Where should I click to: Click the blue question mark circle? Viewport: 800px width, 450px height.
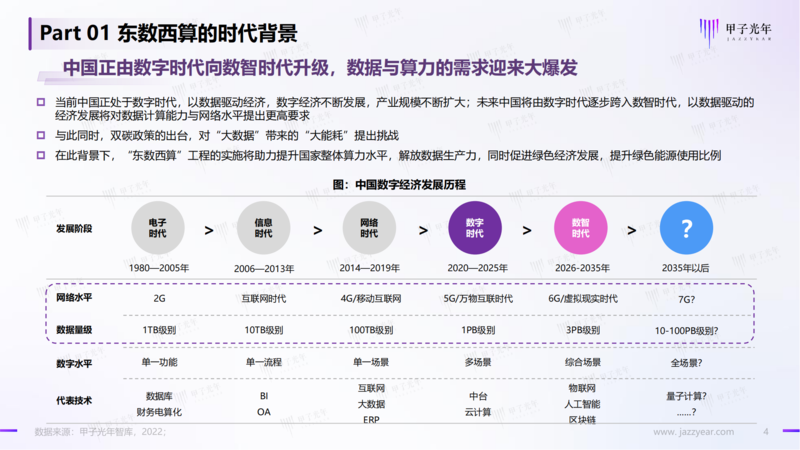click(x=687, y=229)
